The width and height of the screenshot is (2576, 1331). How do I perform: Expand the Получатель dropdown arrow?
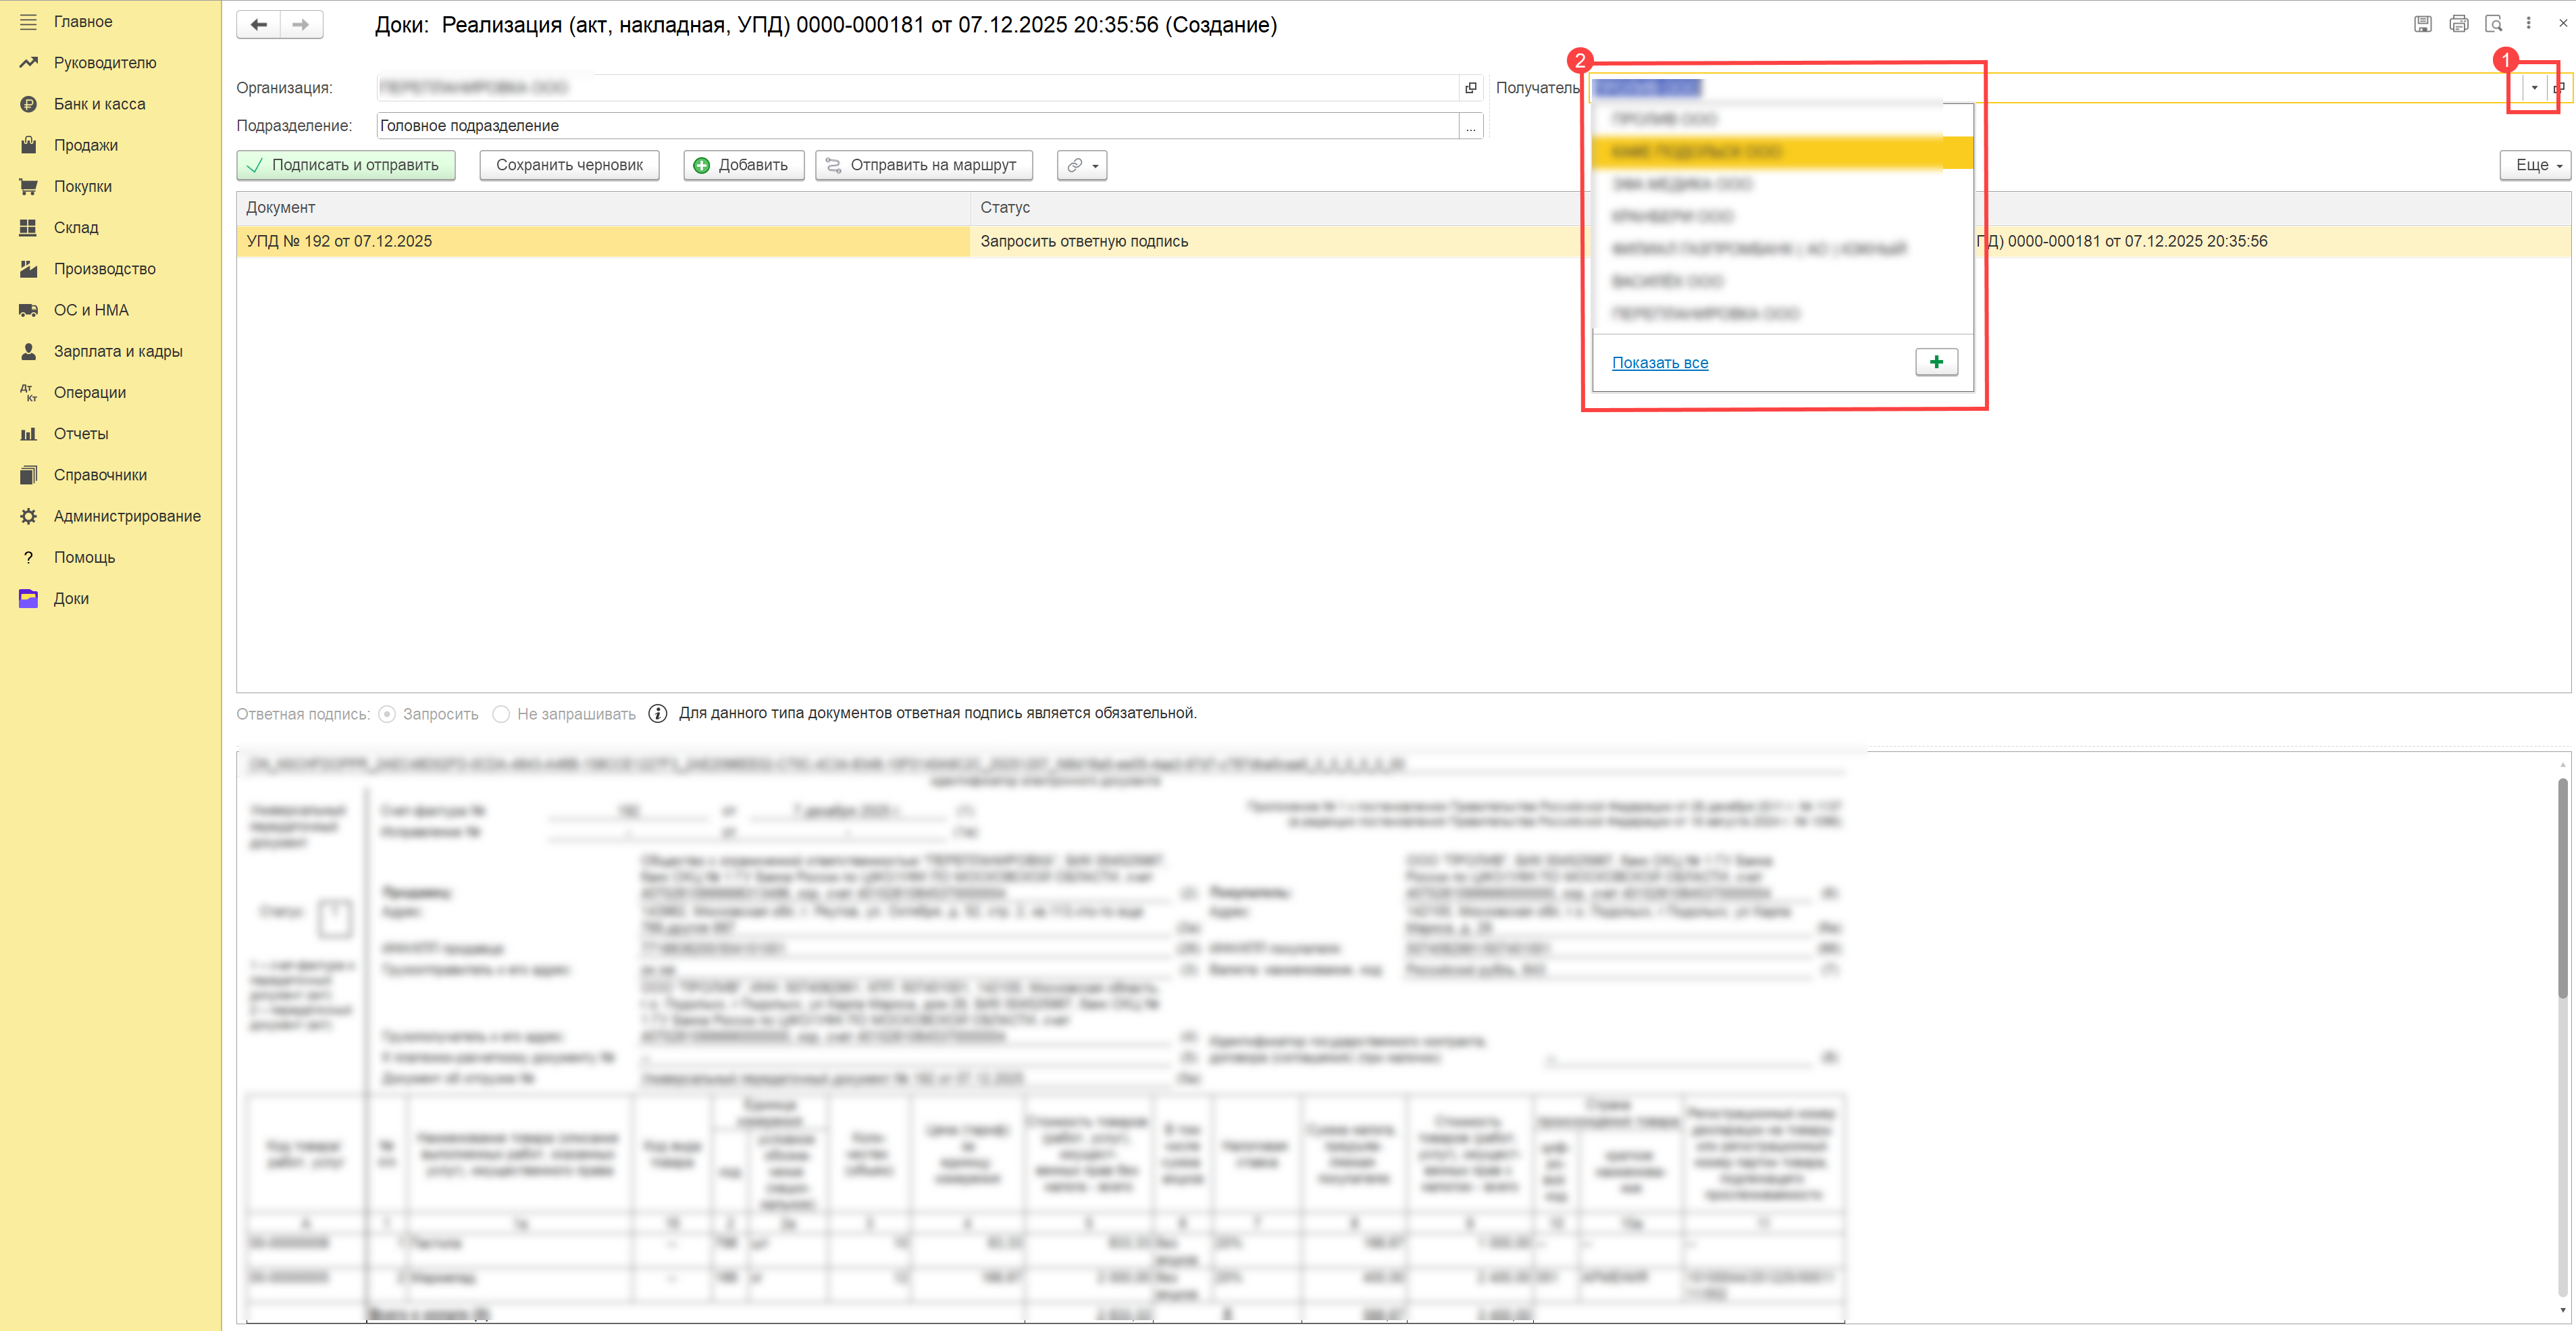2534,88
